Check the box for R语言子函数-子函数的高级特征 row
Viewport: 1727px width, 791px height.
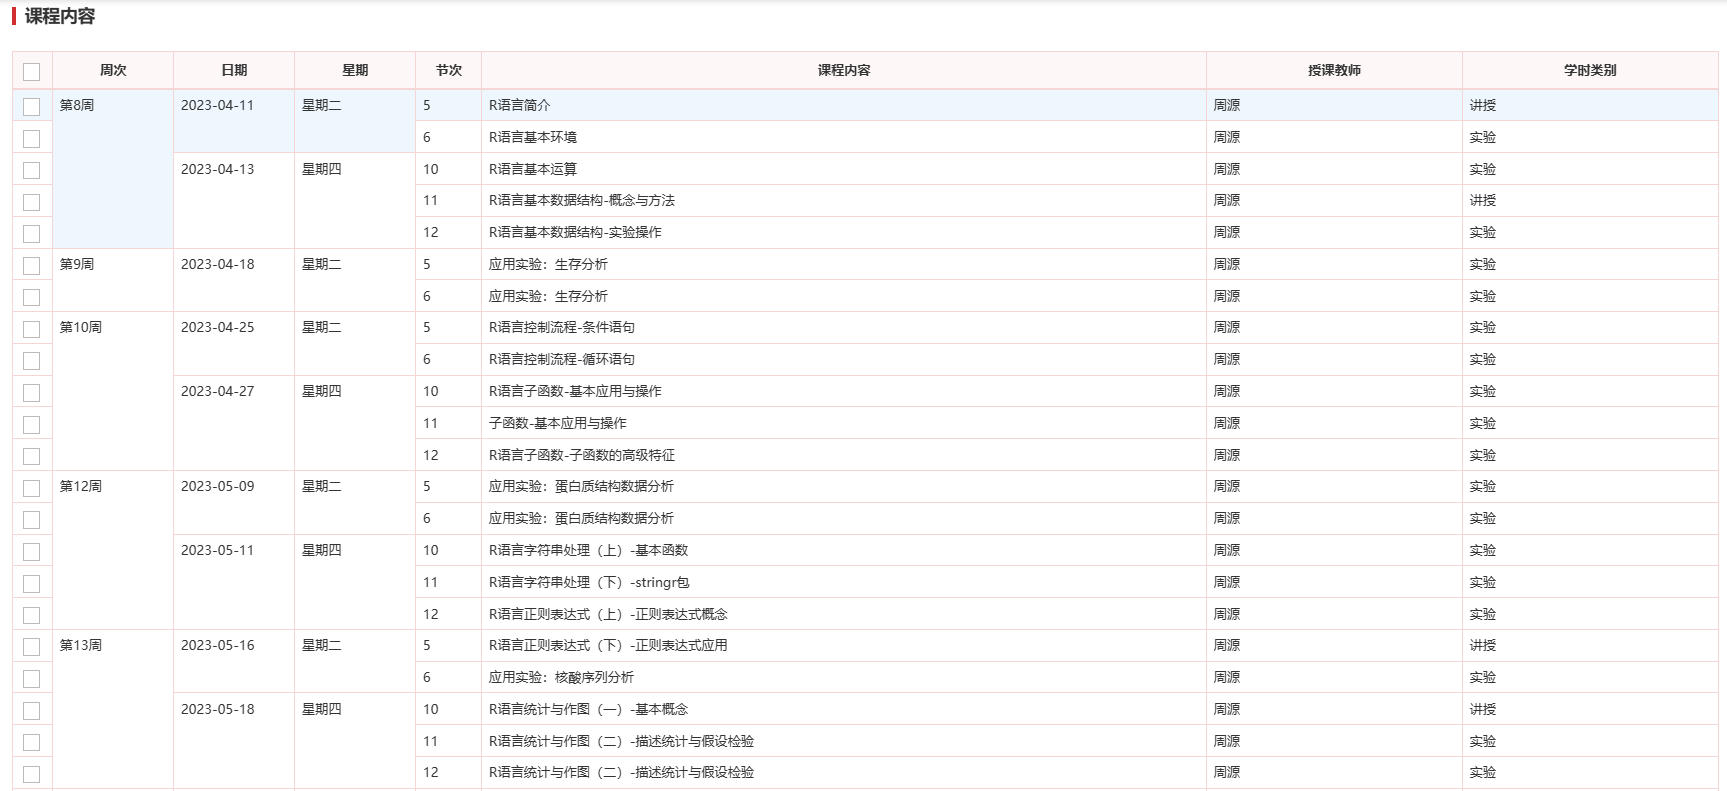click(x=32, y=456)
